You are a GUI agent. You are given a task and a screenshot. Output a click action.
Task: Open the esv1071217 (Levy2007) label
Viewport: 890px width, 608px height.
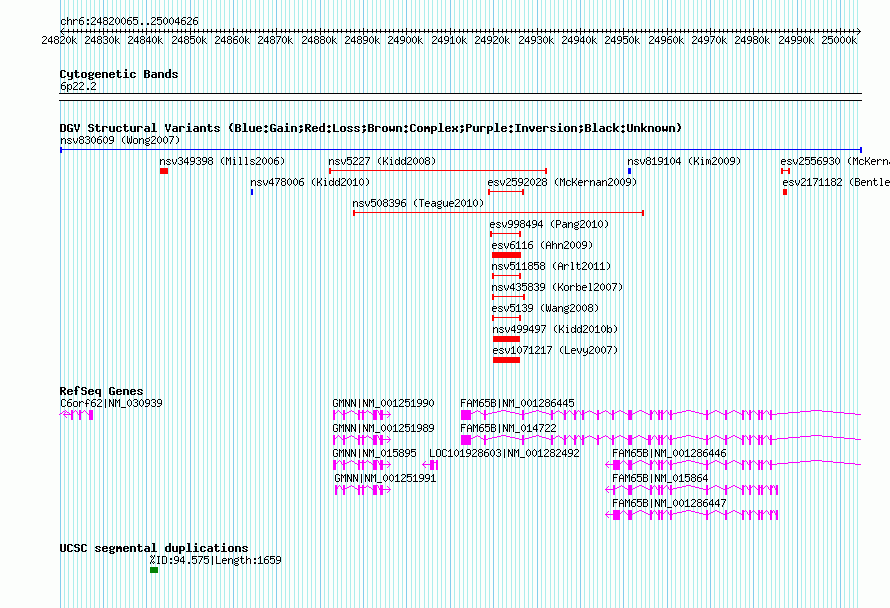(555, 350)
